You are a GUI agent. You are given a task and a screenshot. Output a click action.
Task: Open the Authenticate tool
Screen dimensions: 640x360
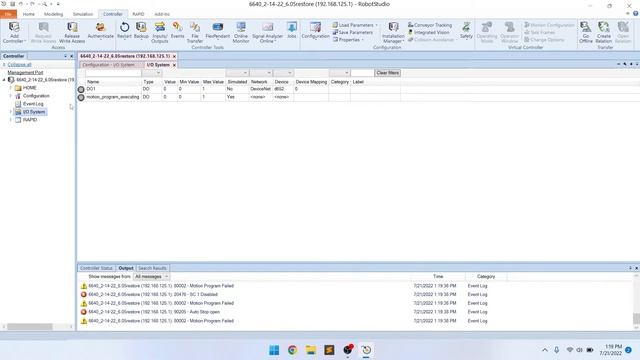(x=100, y=31)
